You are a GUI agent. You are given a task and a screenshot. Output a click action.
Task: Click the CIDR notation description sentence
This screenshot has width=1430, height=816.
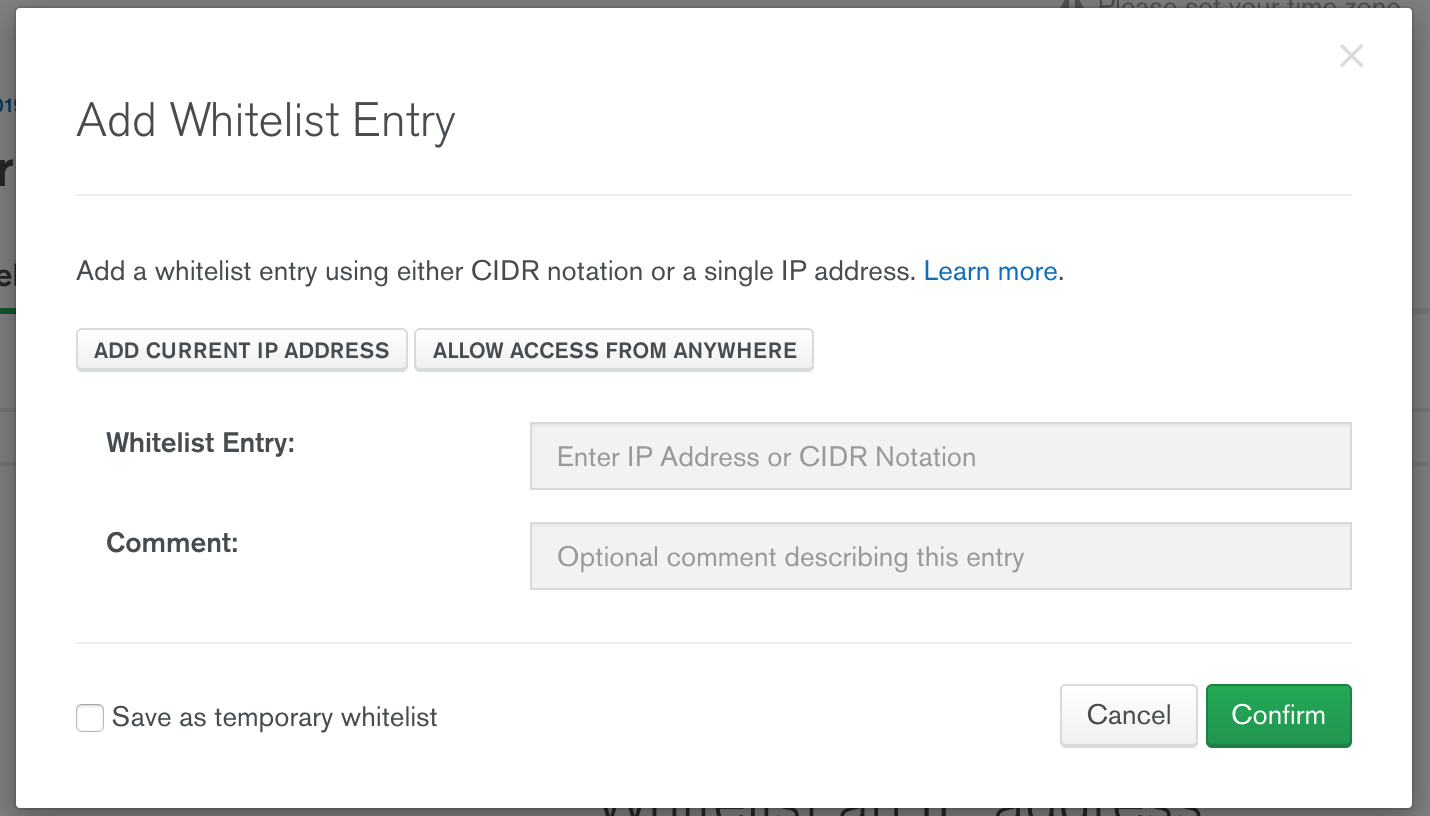pos(496,271)
